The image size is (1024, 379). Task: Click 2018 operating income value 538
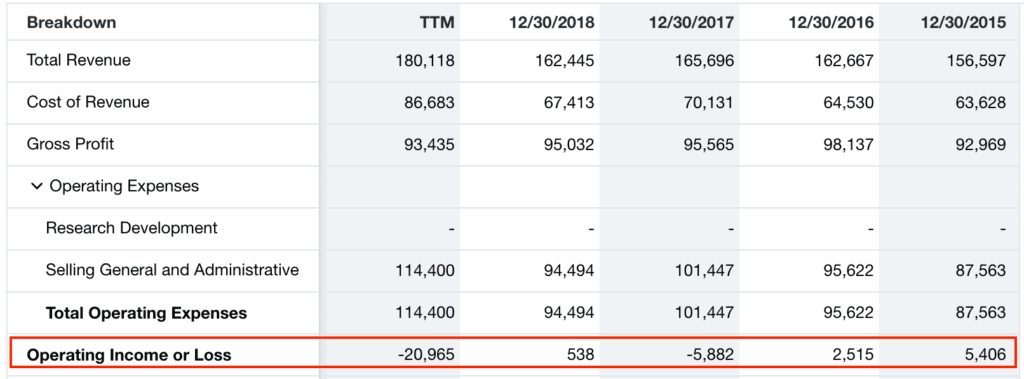click(581, 355)
